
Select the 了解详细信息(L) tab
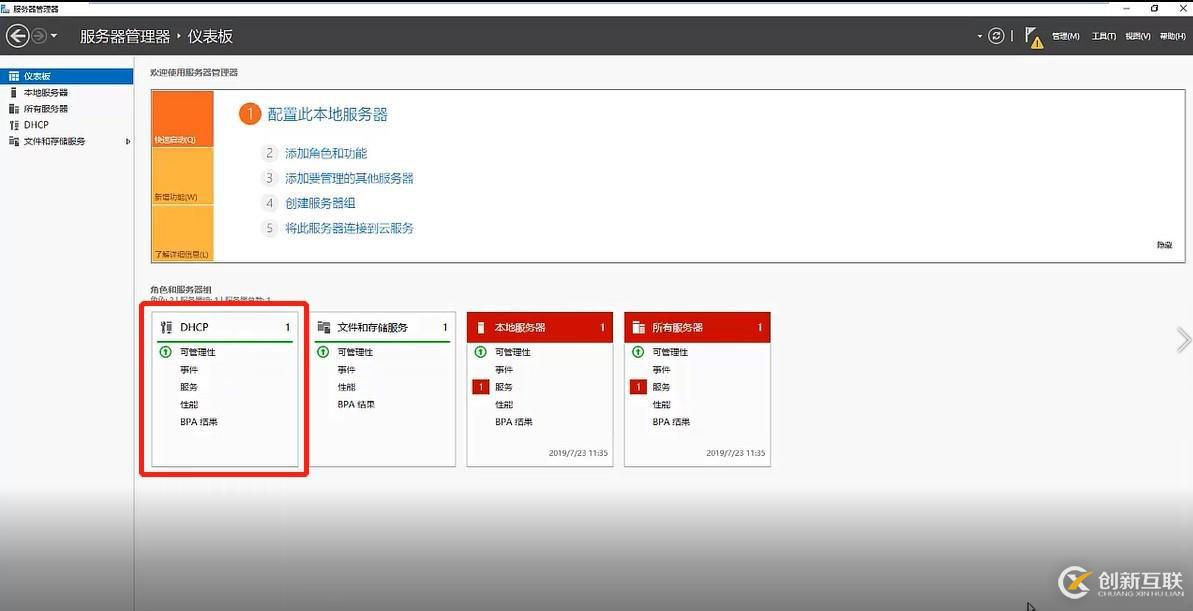[183, 233]
